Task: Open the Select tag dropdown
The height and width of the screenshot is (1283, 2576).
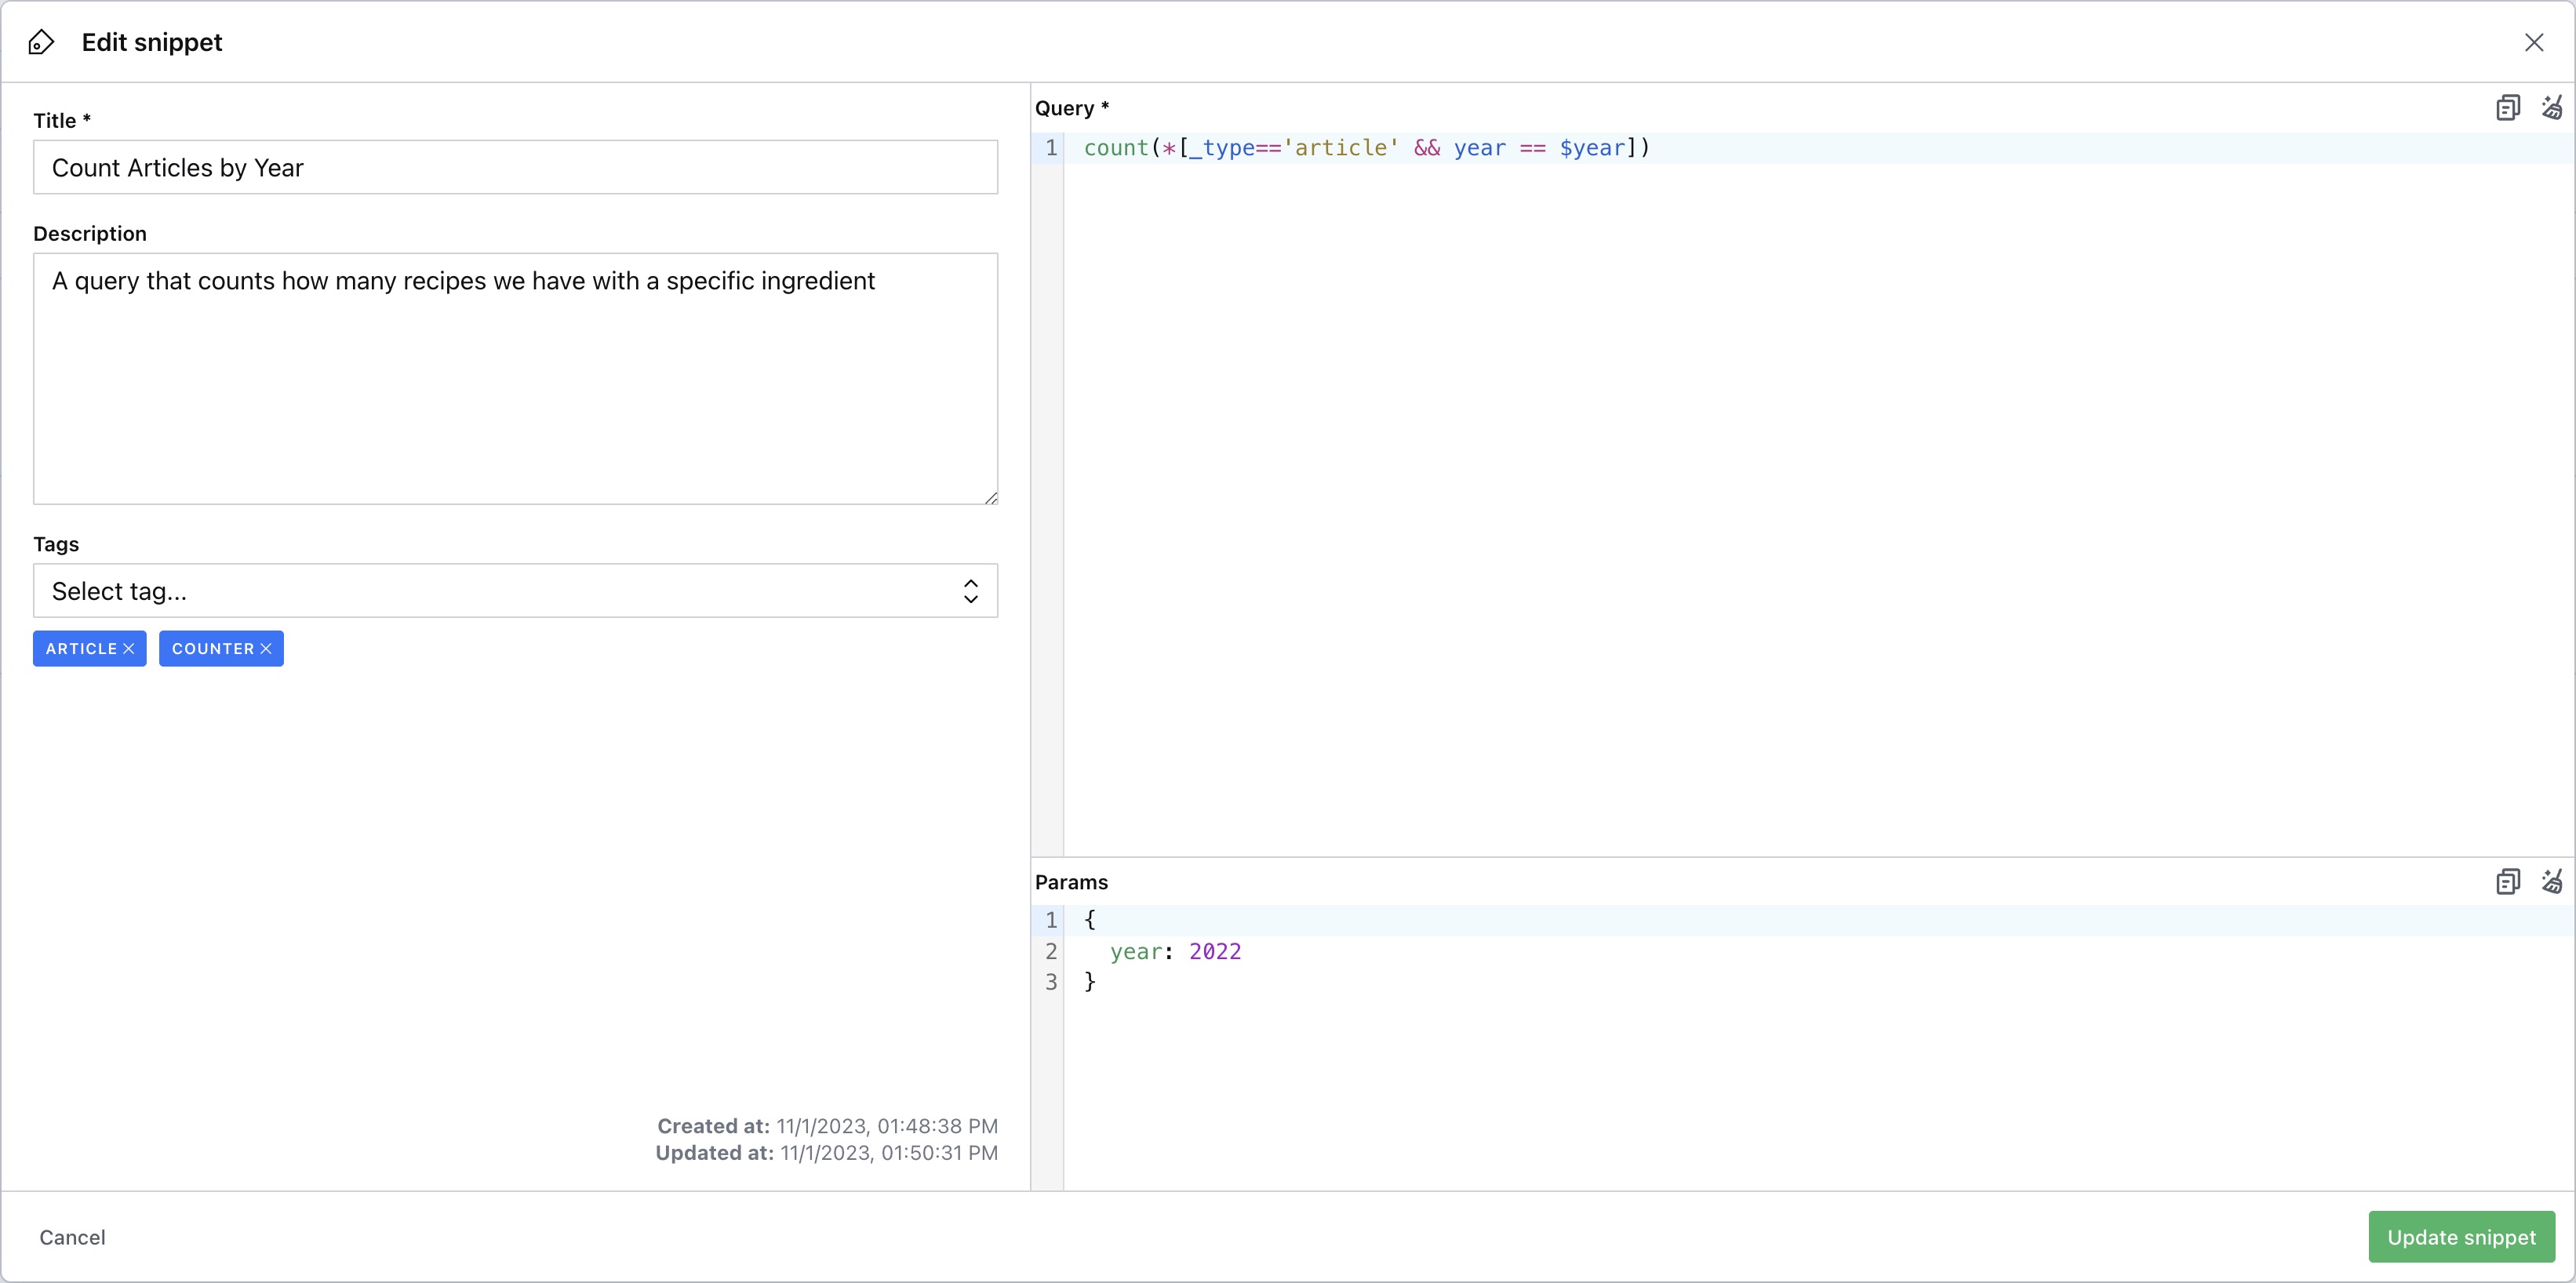Action: click(500, 591)
